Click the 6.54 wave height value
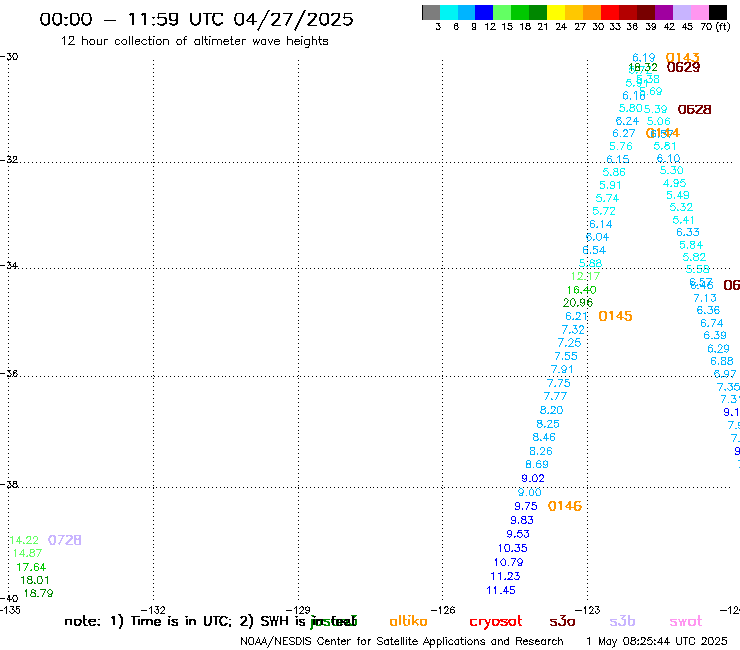 (594, 250)
